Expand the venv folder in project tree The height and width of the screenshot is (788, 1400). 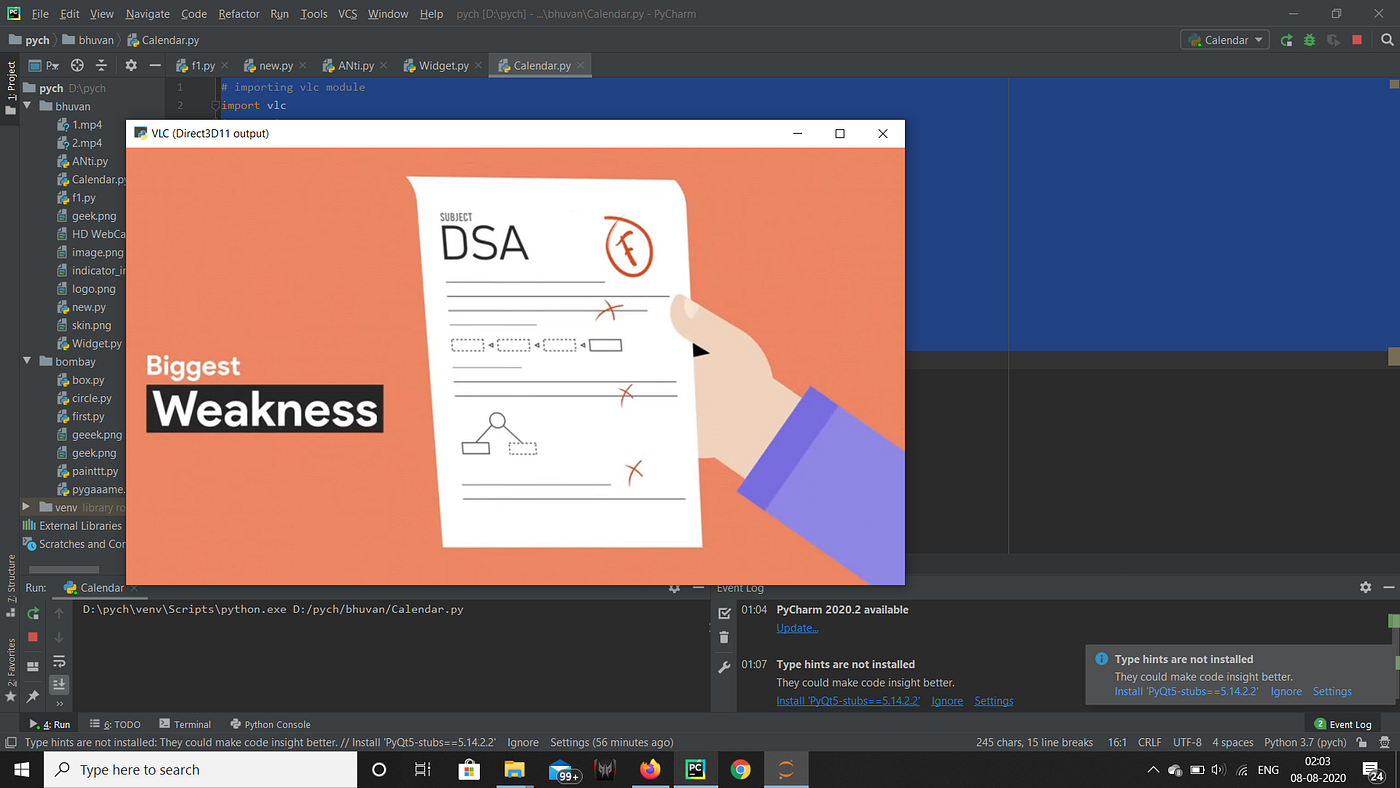click(27, 507)
